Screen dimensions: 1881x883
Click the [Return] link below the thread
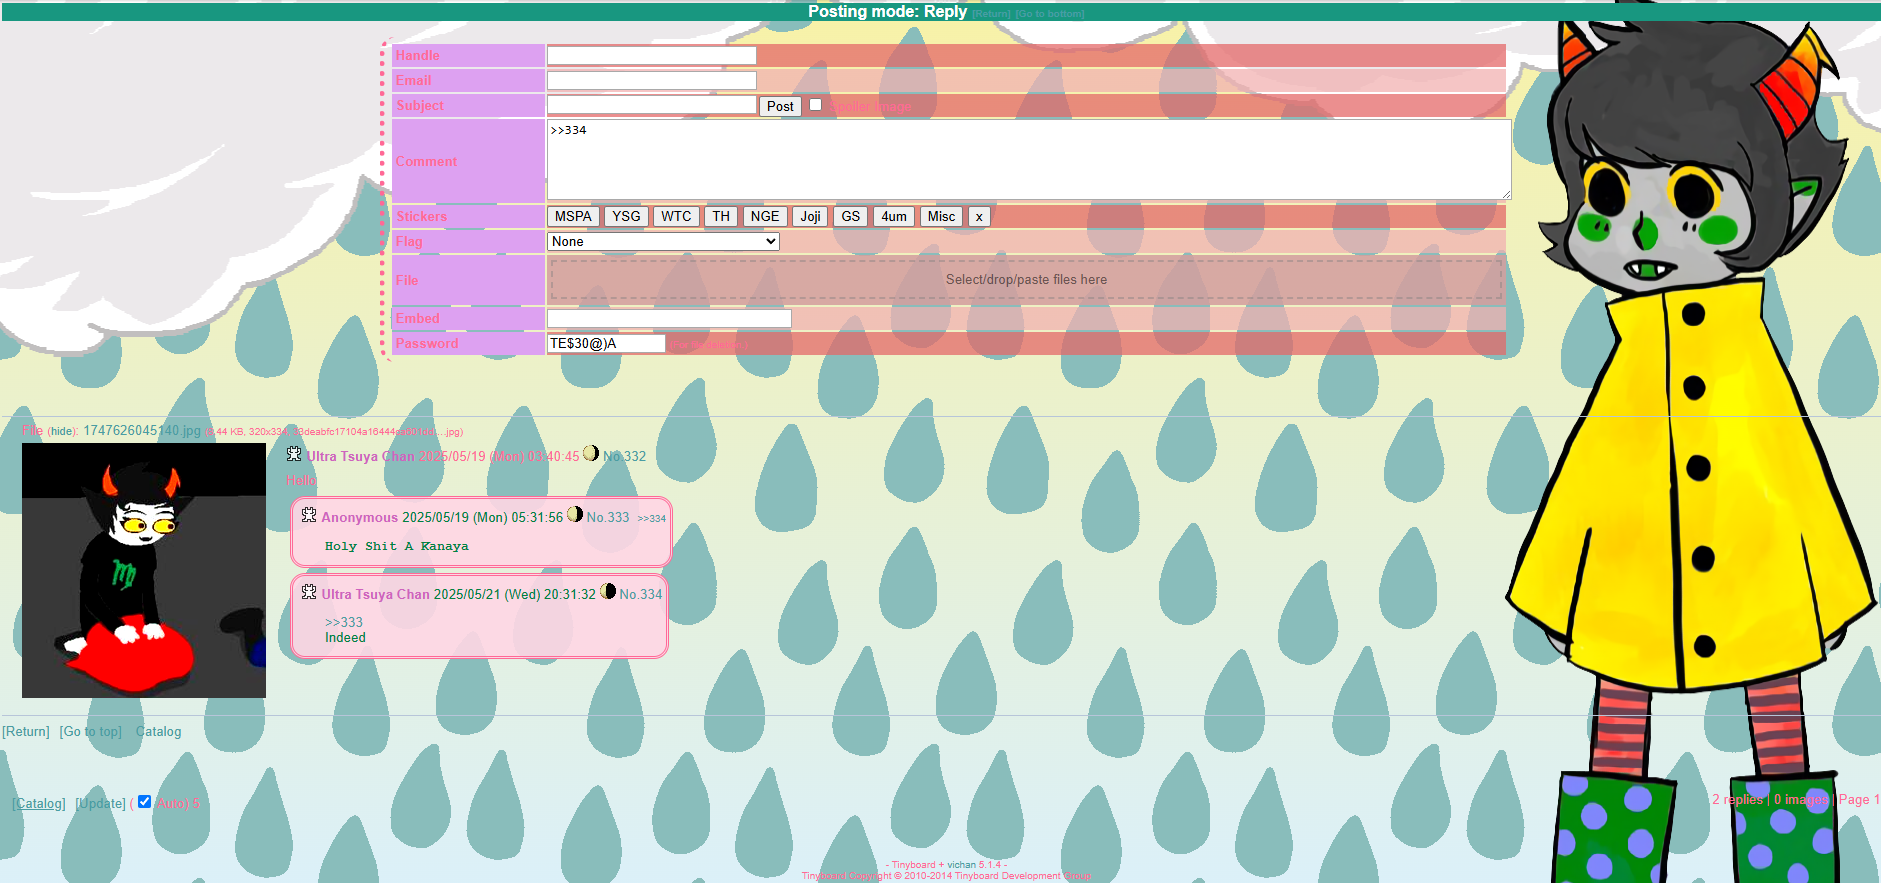pos(26,731)
